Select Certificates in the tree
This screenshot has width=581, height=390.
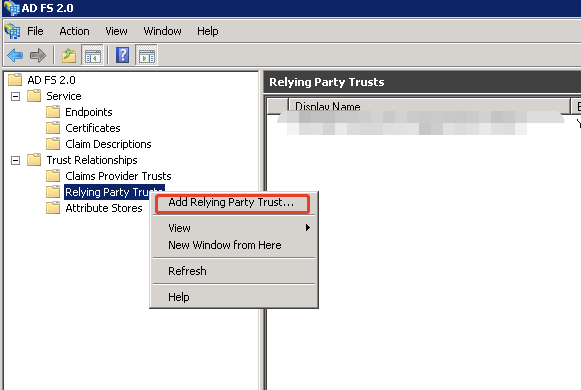(93, 128)
